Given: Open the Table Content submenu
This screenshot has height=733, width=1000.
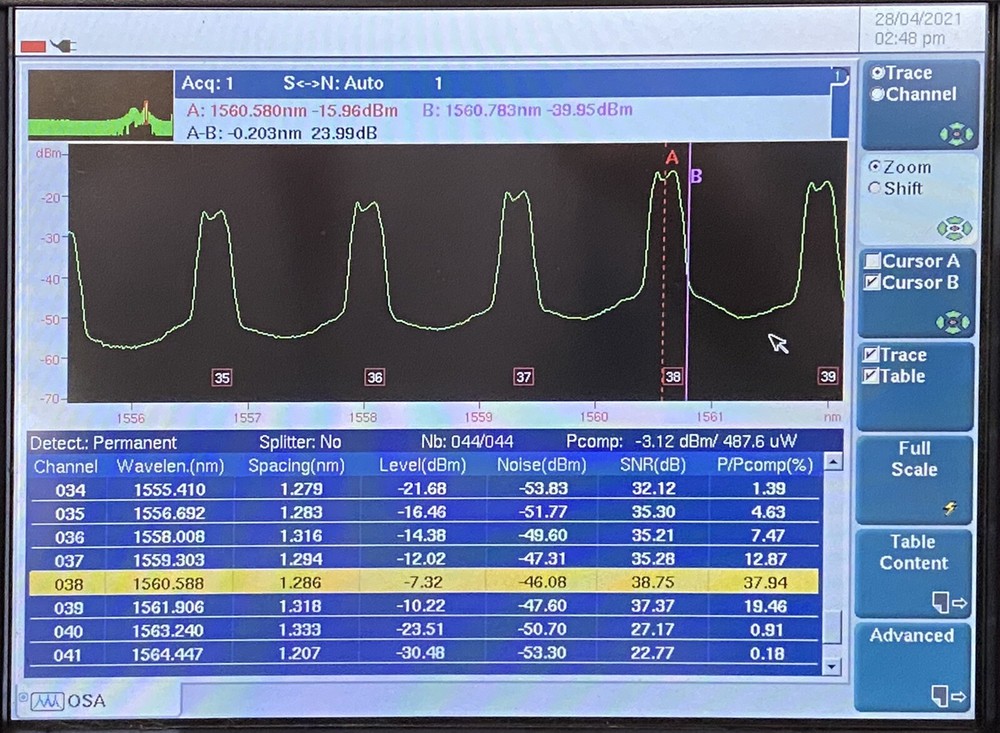Looking at the screenshot, I should coord(914,573).
